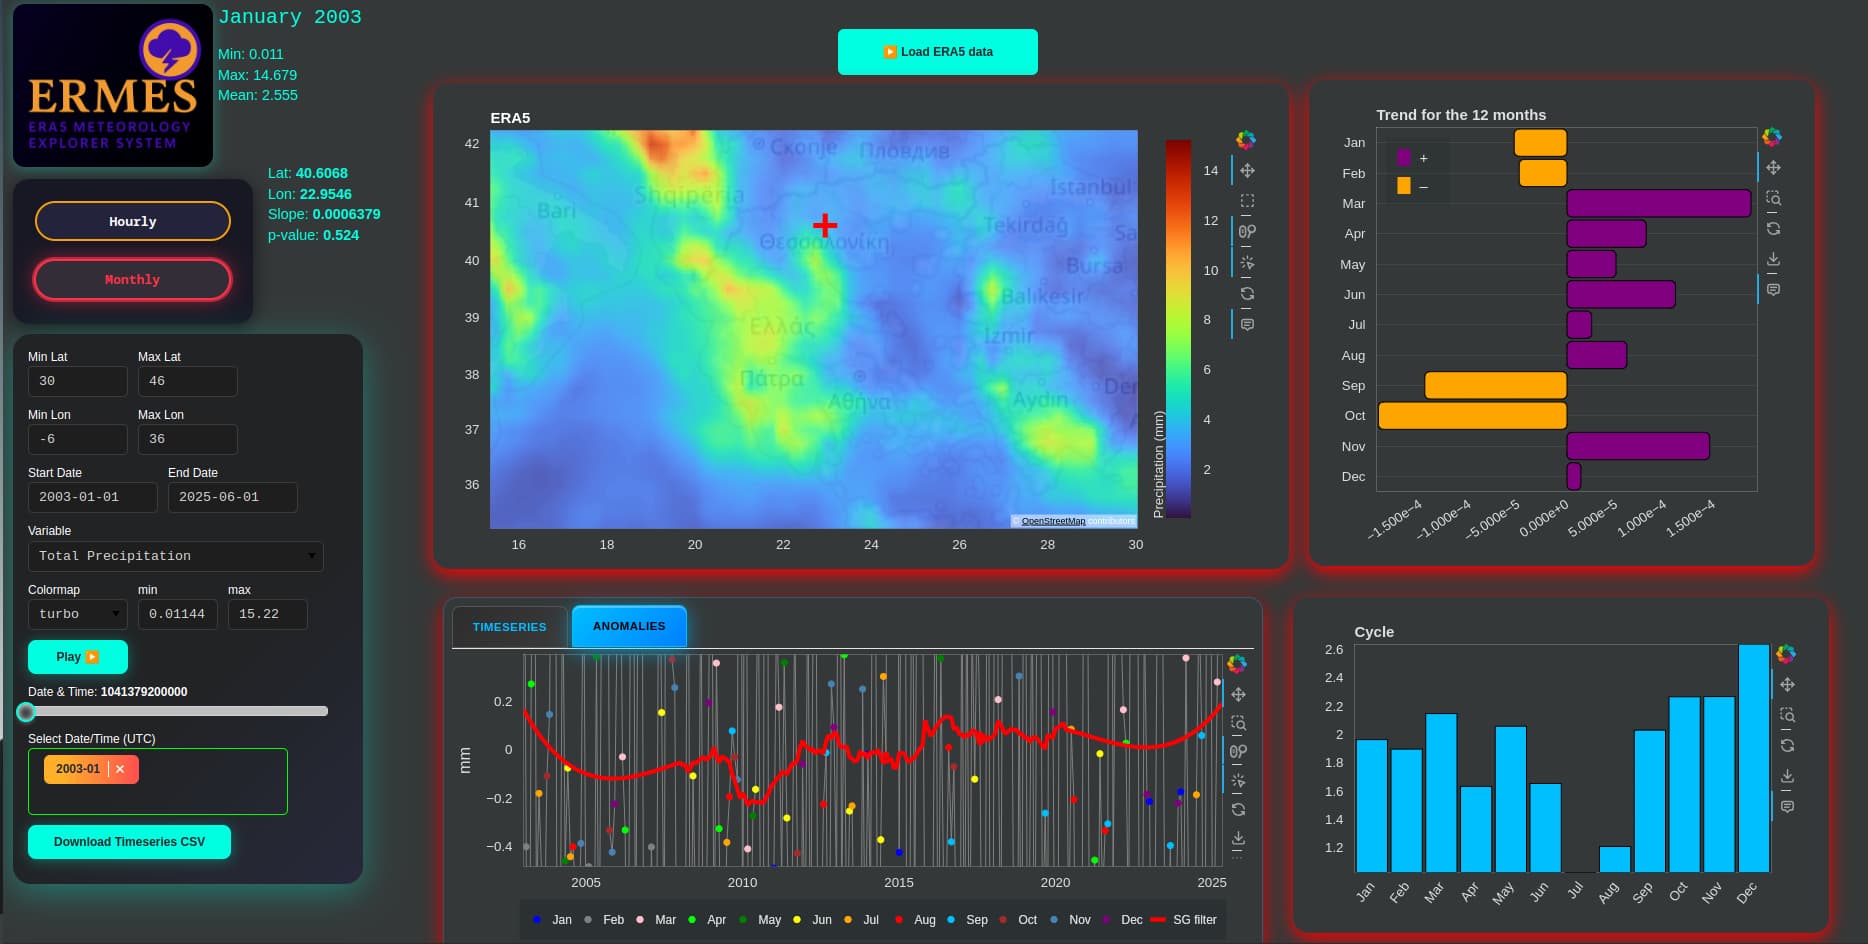Activate the Pan tool on the ERA5 map toolbar
1868x944 pixels.
coord(1247,171)
